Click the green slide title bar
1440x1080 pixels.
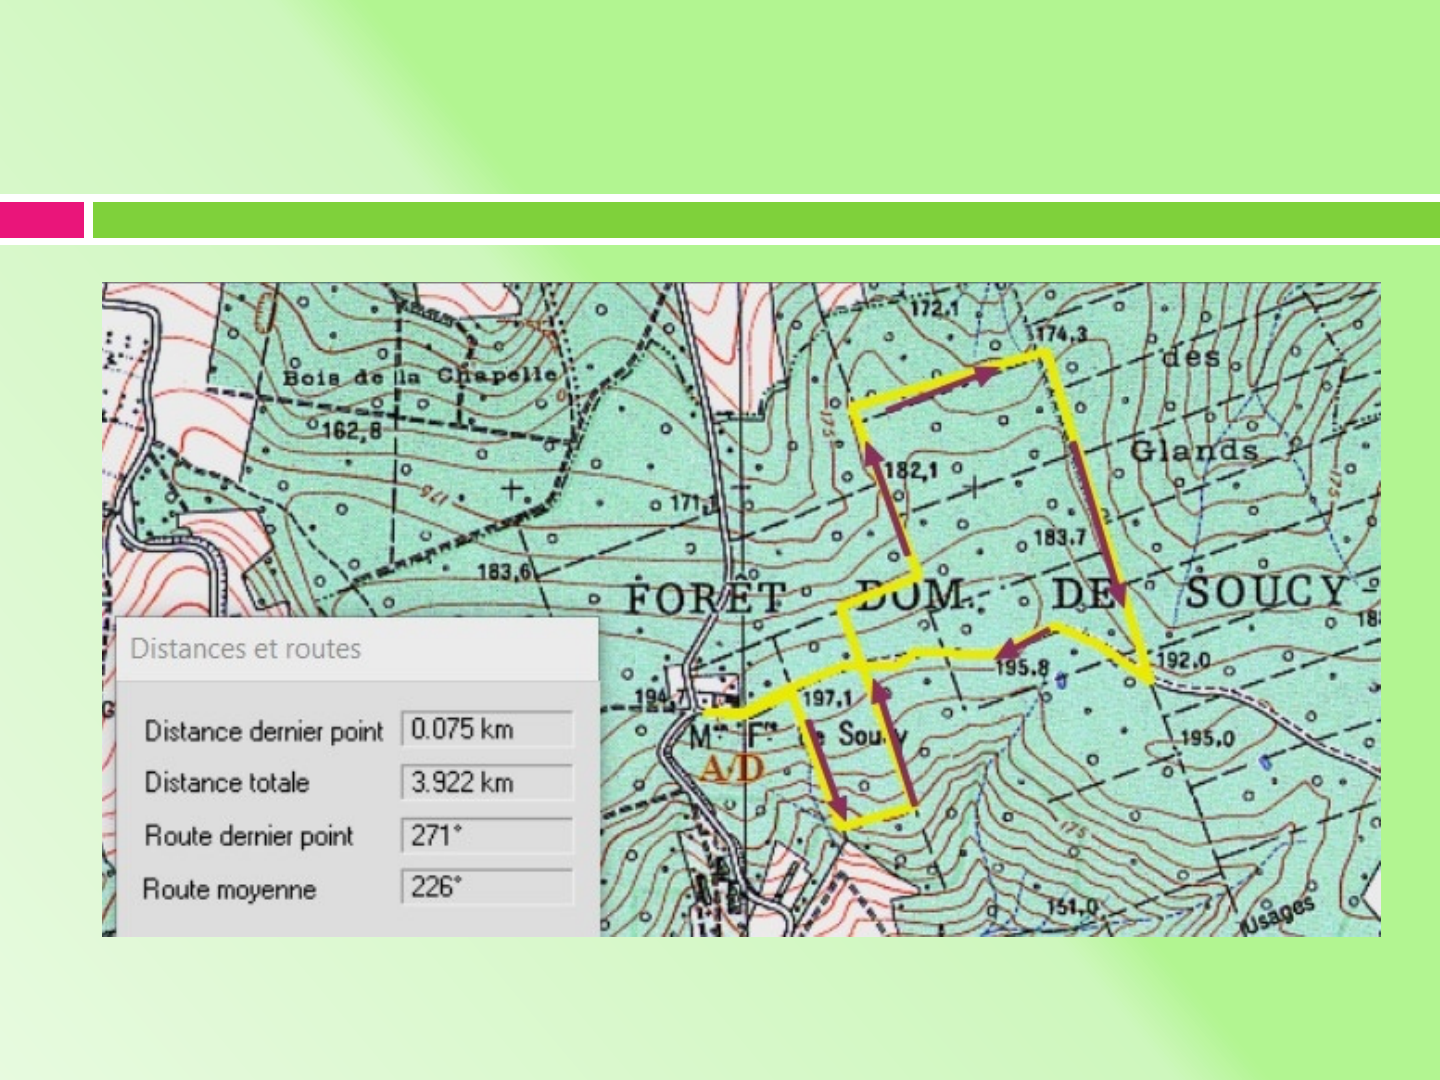(765, 220)
